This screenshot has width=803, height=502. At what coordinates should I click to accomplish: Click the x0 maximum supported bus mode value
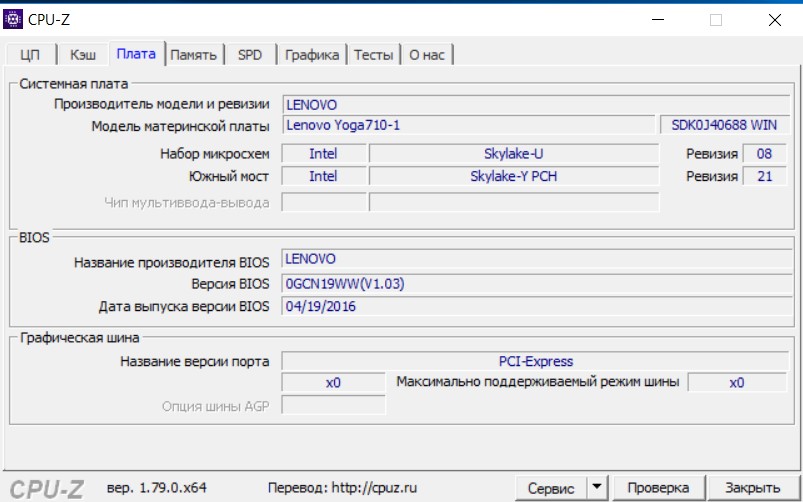pos(737,383)
